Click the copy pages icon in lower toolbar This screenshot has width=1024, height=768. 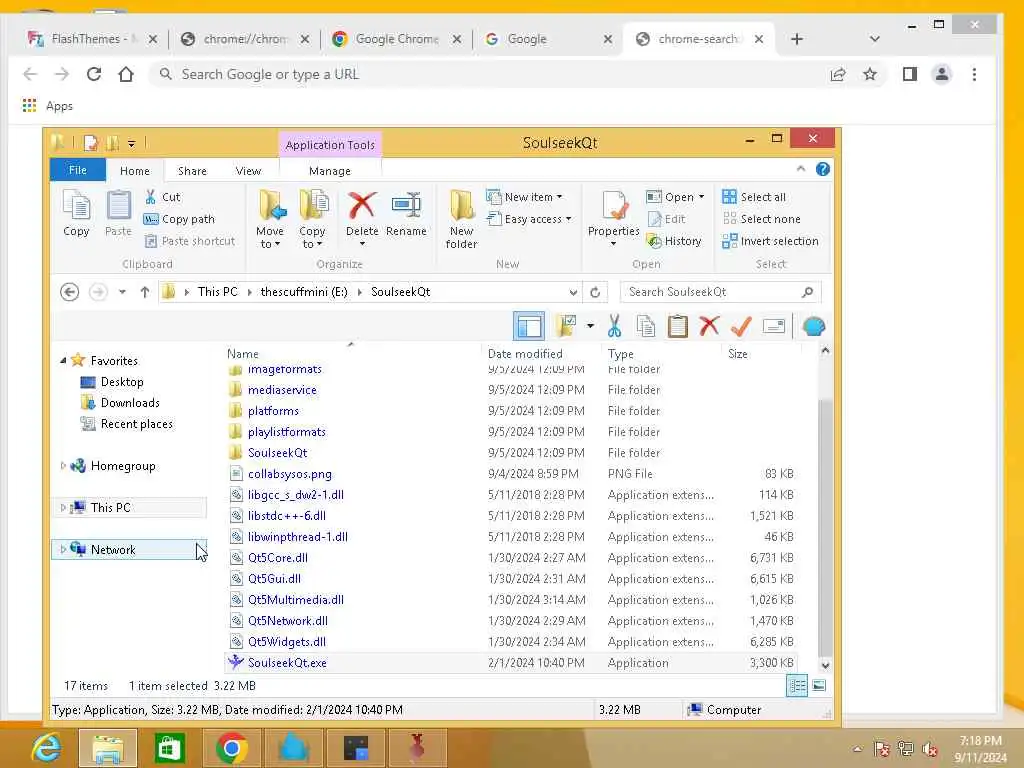pos(646,326)
